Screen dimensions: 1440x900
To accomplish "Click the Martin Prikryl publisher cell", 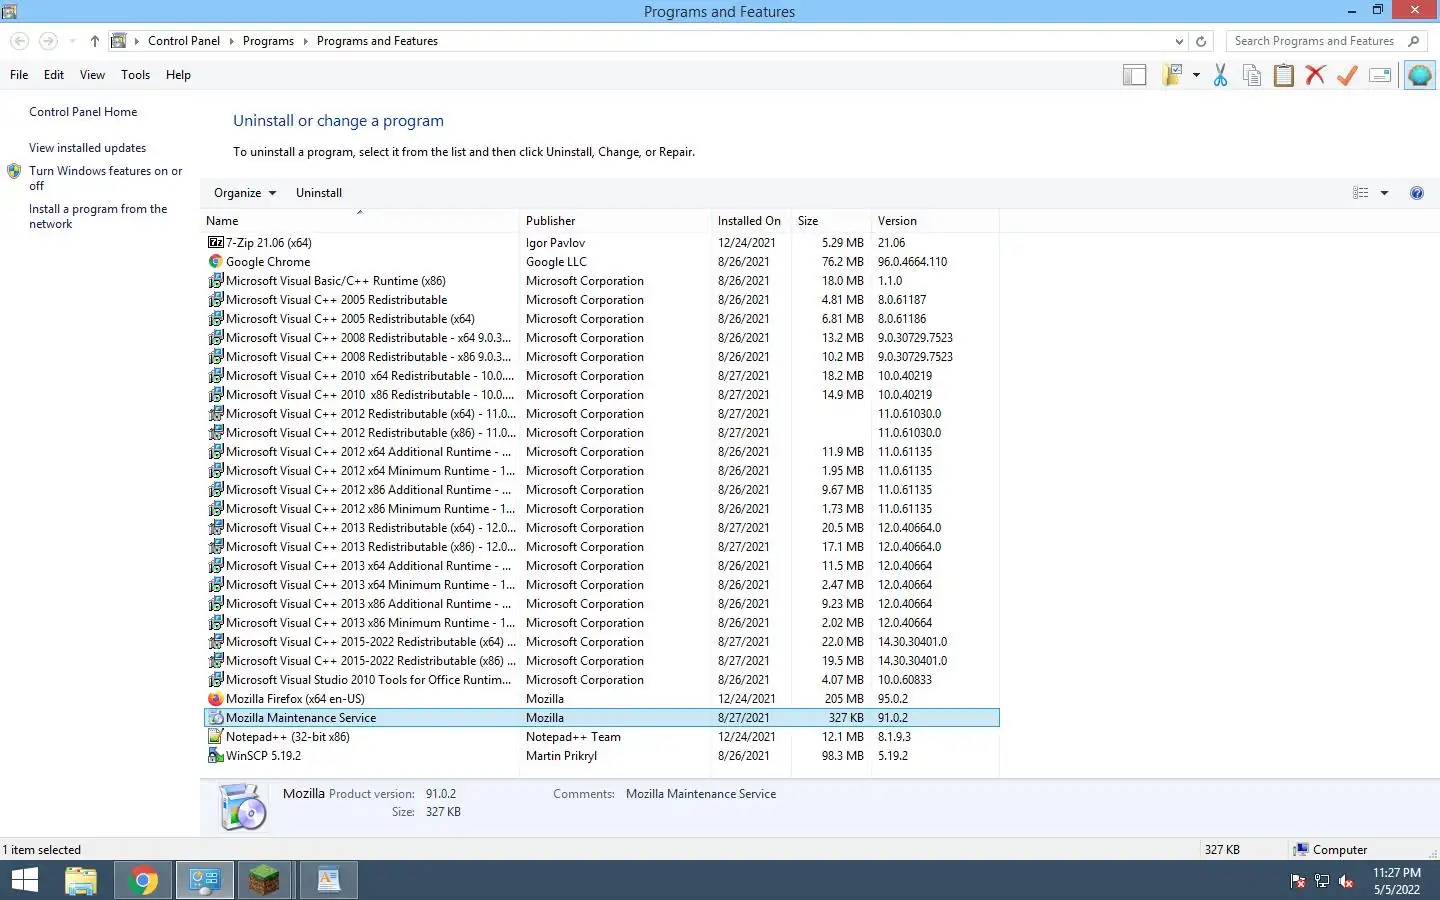I will pyautogui.click(x=561, y=756).
